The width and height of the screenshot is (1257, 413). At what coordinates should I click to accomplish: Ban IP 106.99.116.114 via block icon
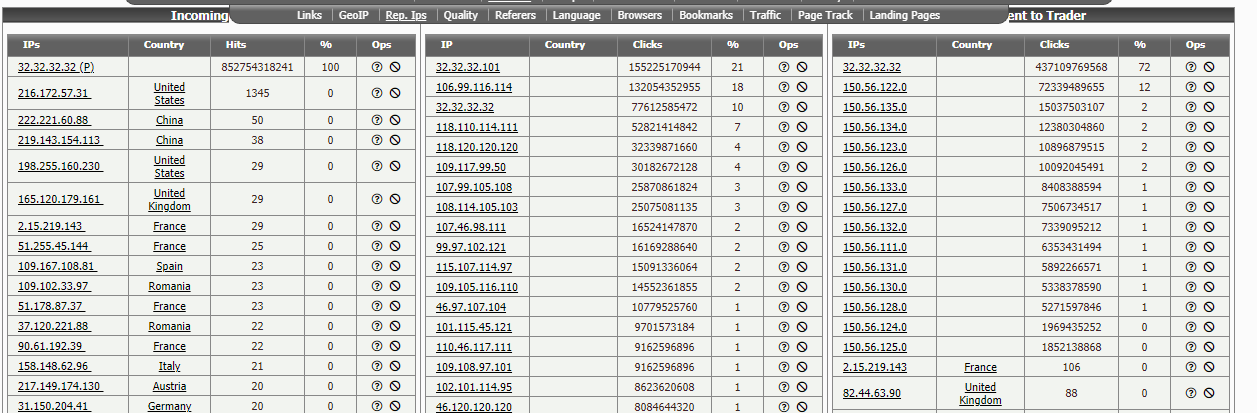coord(802,87)
